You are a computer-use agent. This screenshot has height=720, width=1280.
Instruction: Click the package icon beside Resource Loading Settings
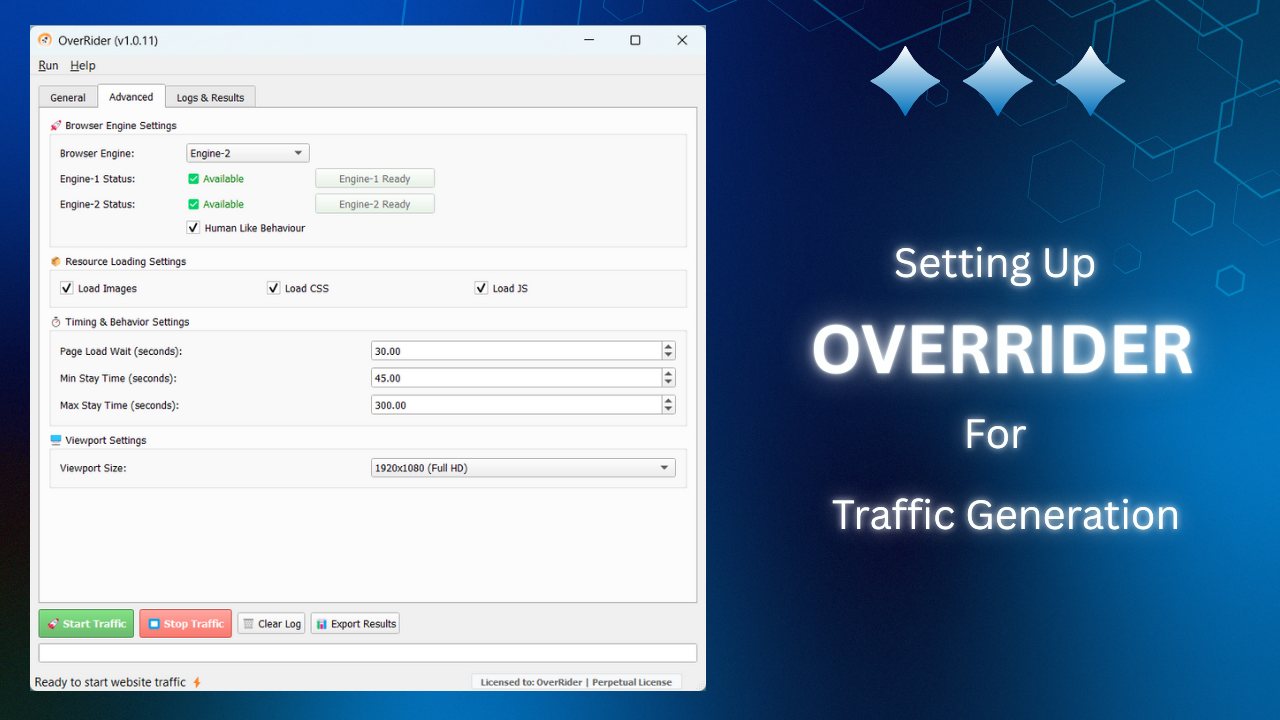click(x=56, y=262)
